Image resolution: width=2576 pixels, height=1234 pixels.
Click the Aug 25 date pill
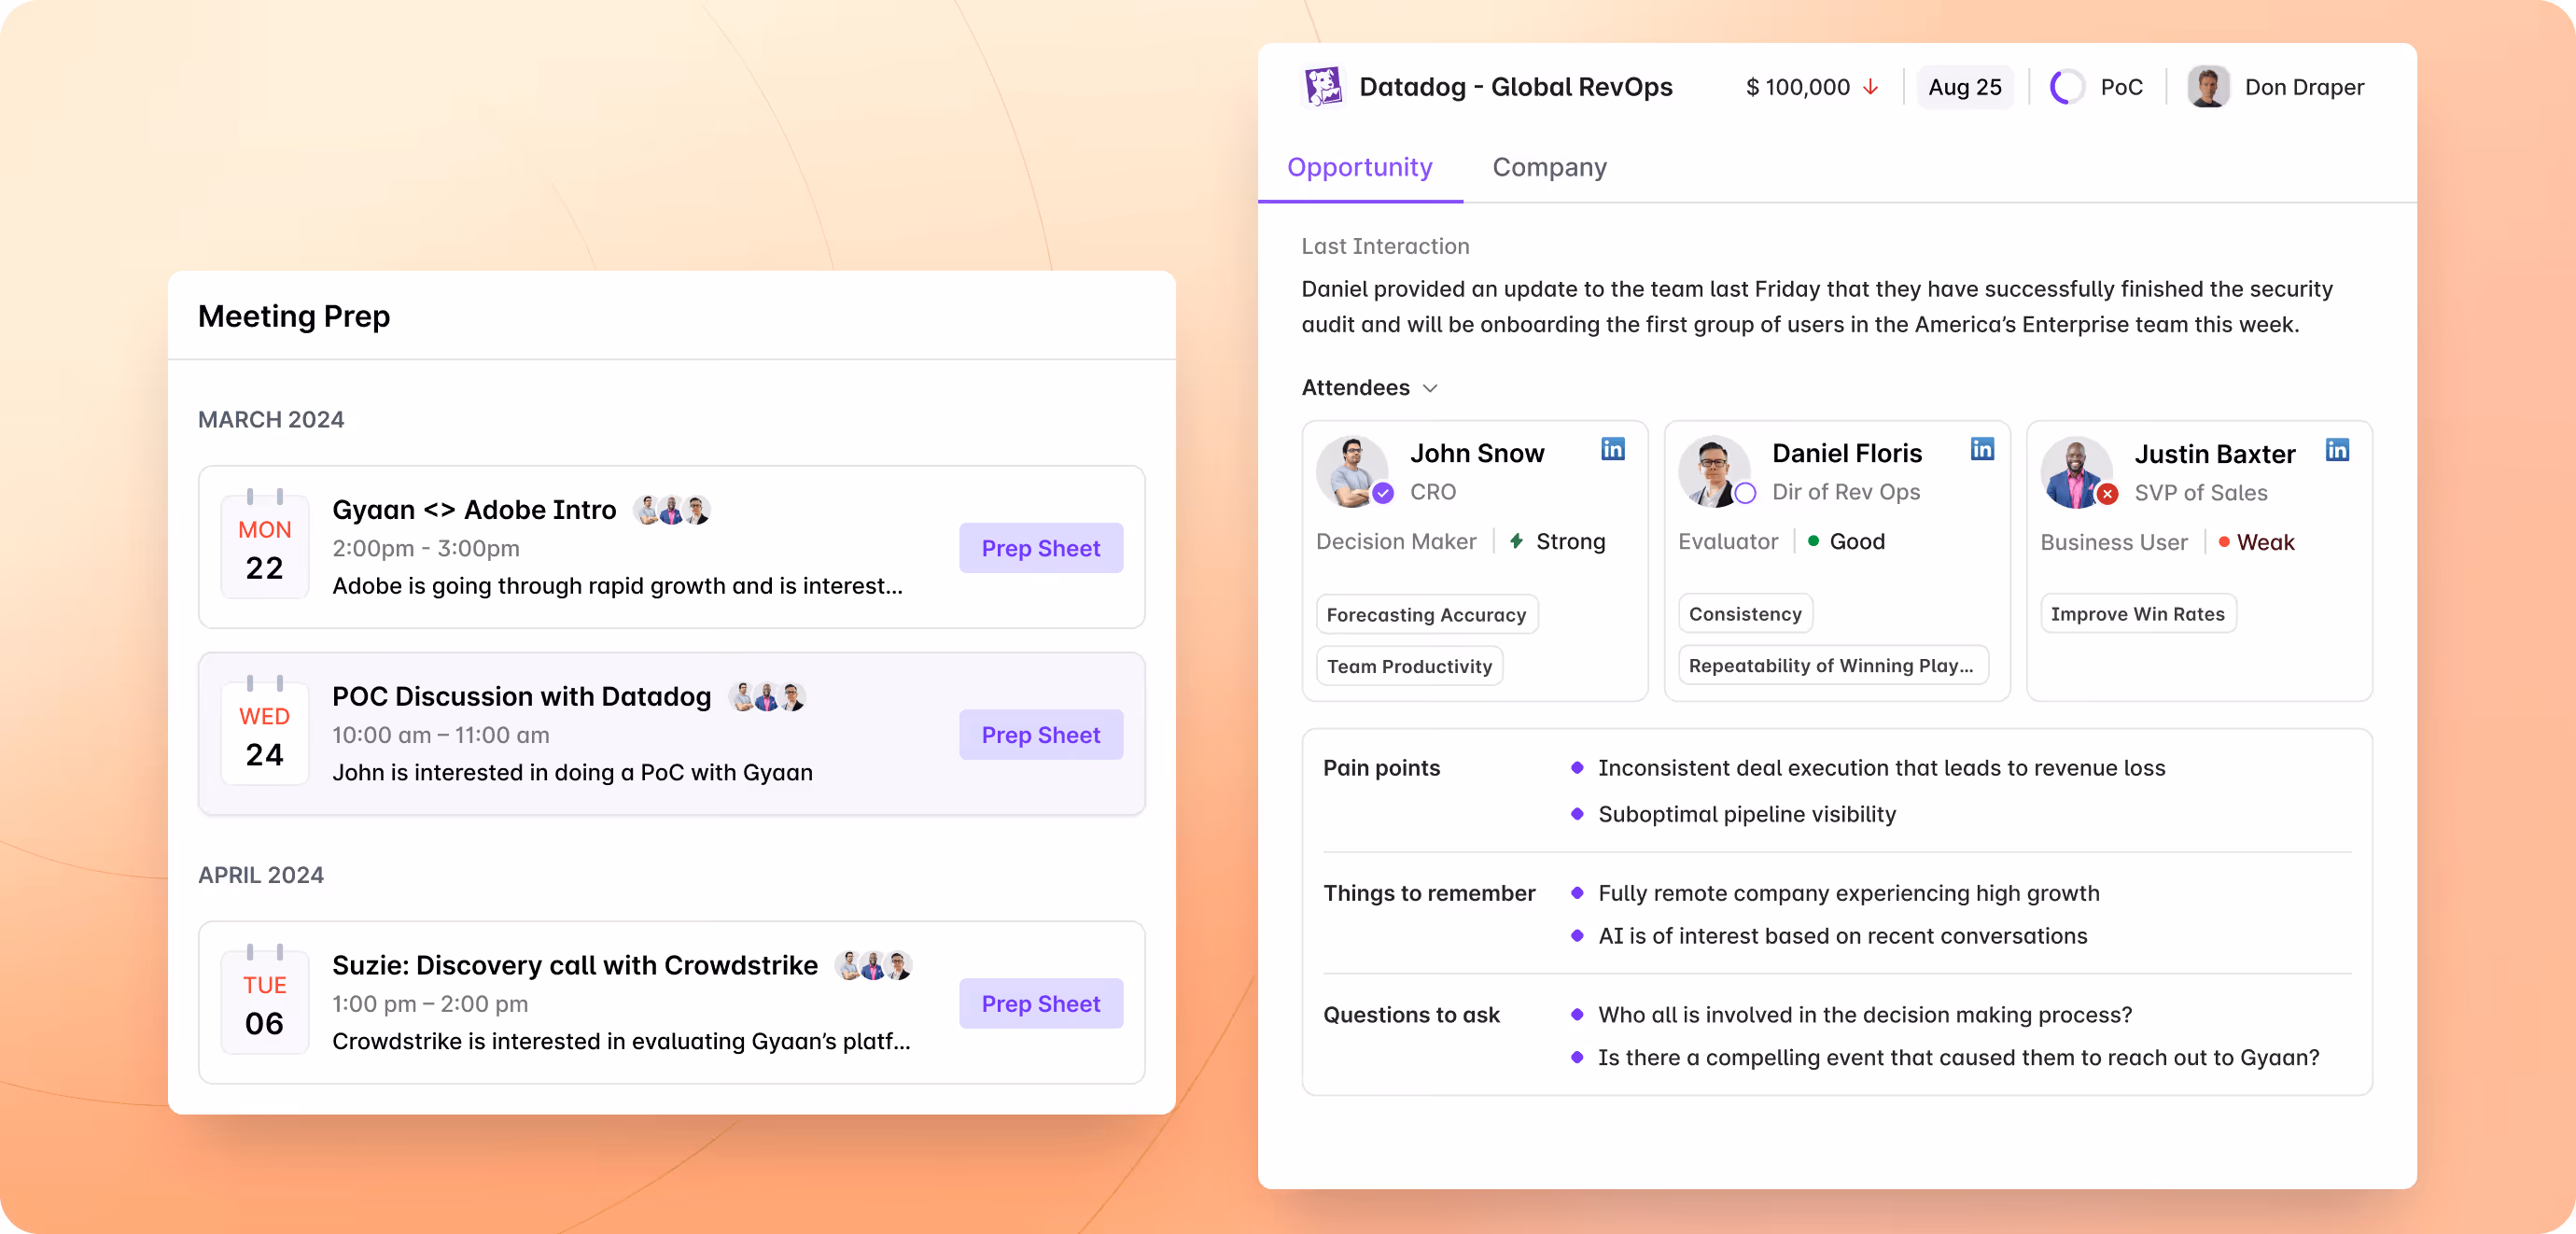pos(1964,88)
